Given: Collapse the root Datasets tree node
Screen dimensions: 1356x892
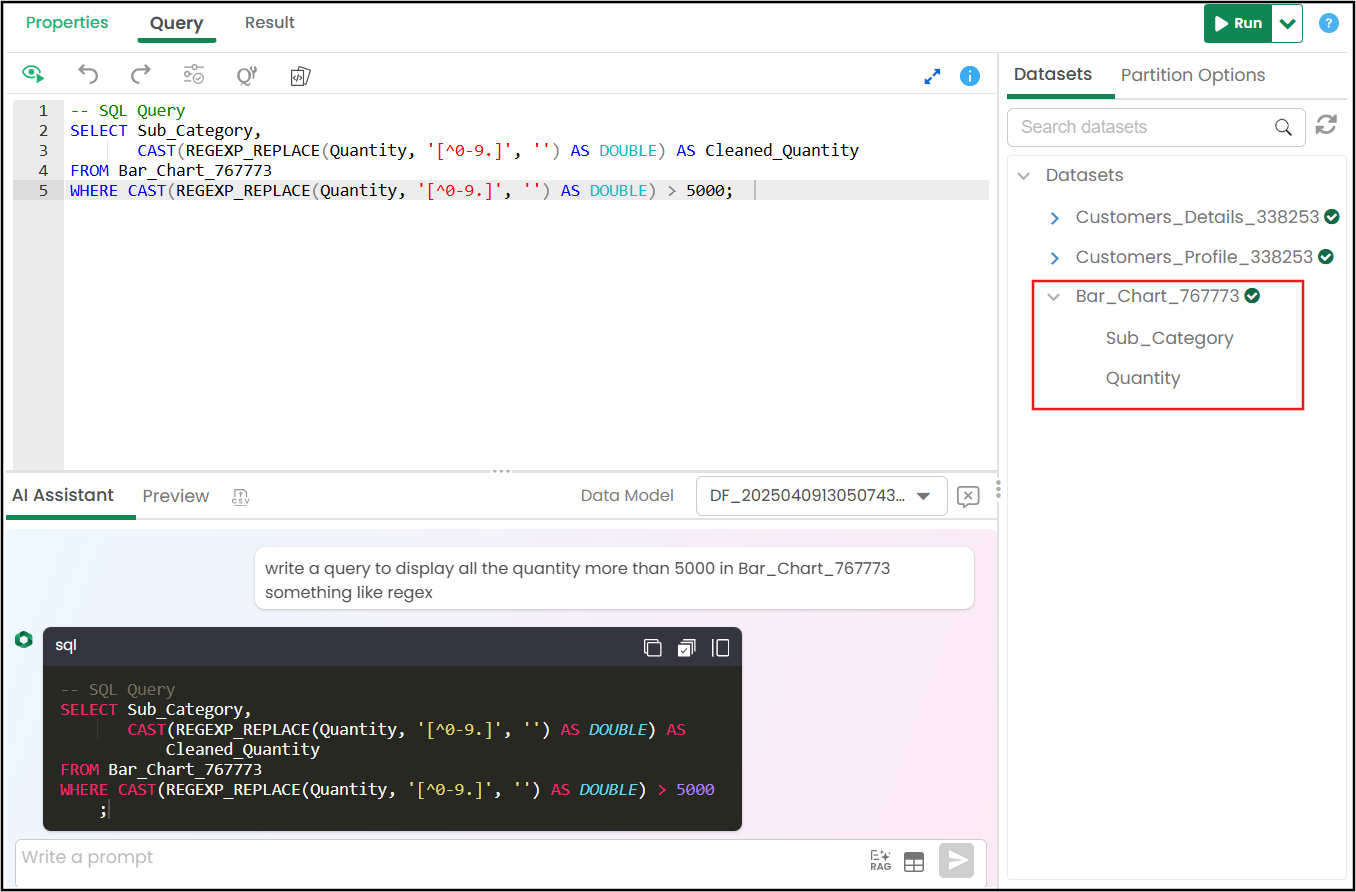Looking at the screenshot, I should pos(1024,175).
